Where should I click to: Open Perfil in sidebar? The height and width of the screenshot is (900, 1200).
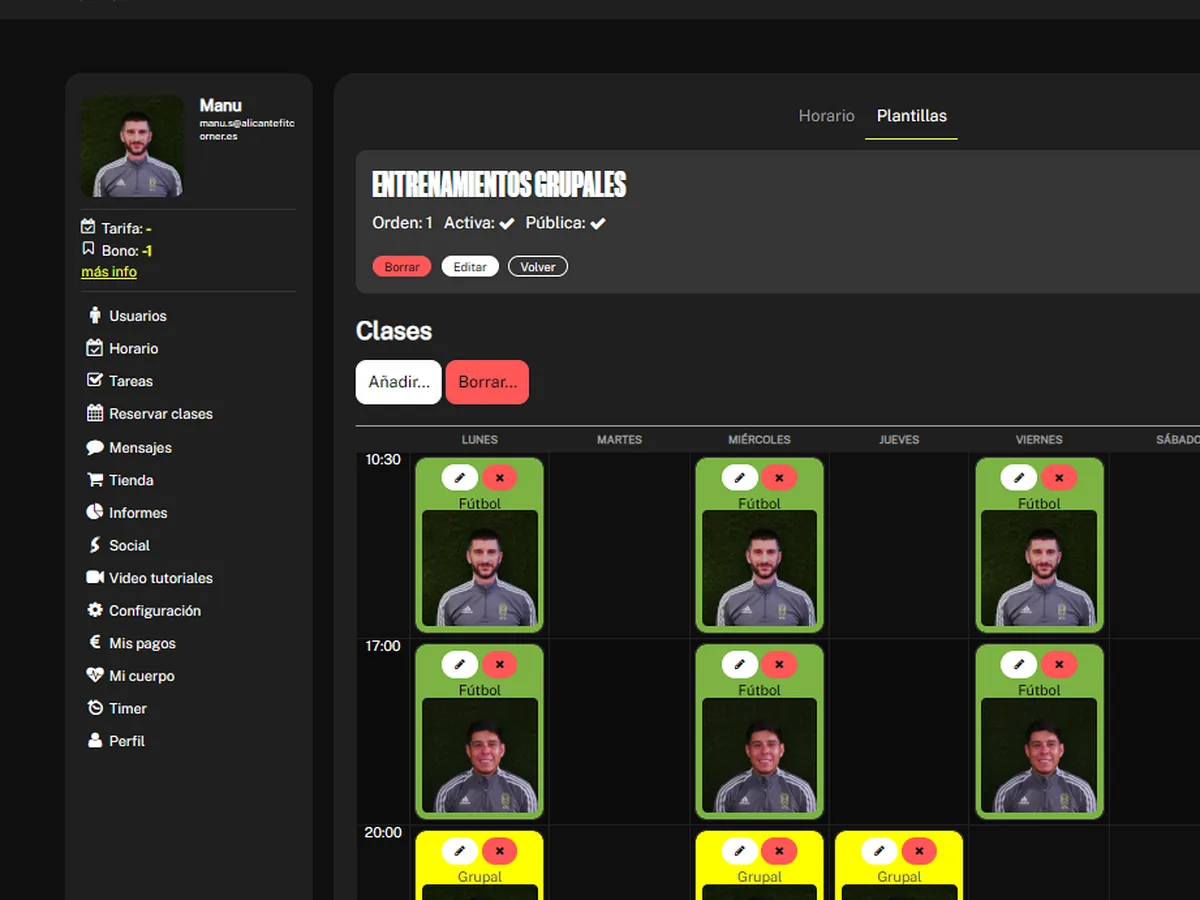point(116,741)
